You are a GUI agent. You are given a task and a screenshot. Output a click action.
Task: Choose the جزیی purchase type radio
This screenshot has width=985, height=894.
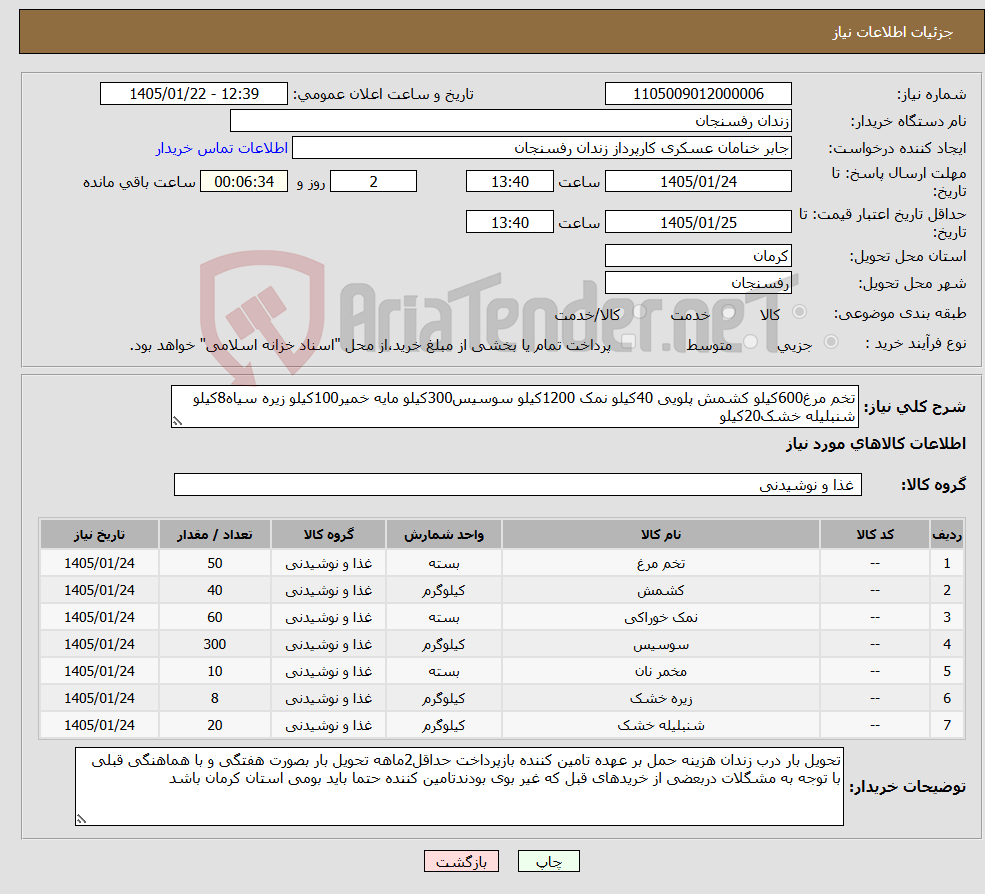[x=830, y=342]
